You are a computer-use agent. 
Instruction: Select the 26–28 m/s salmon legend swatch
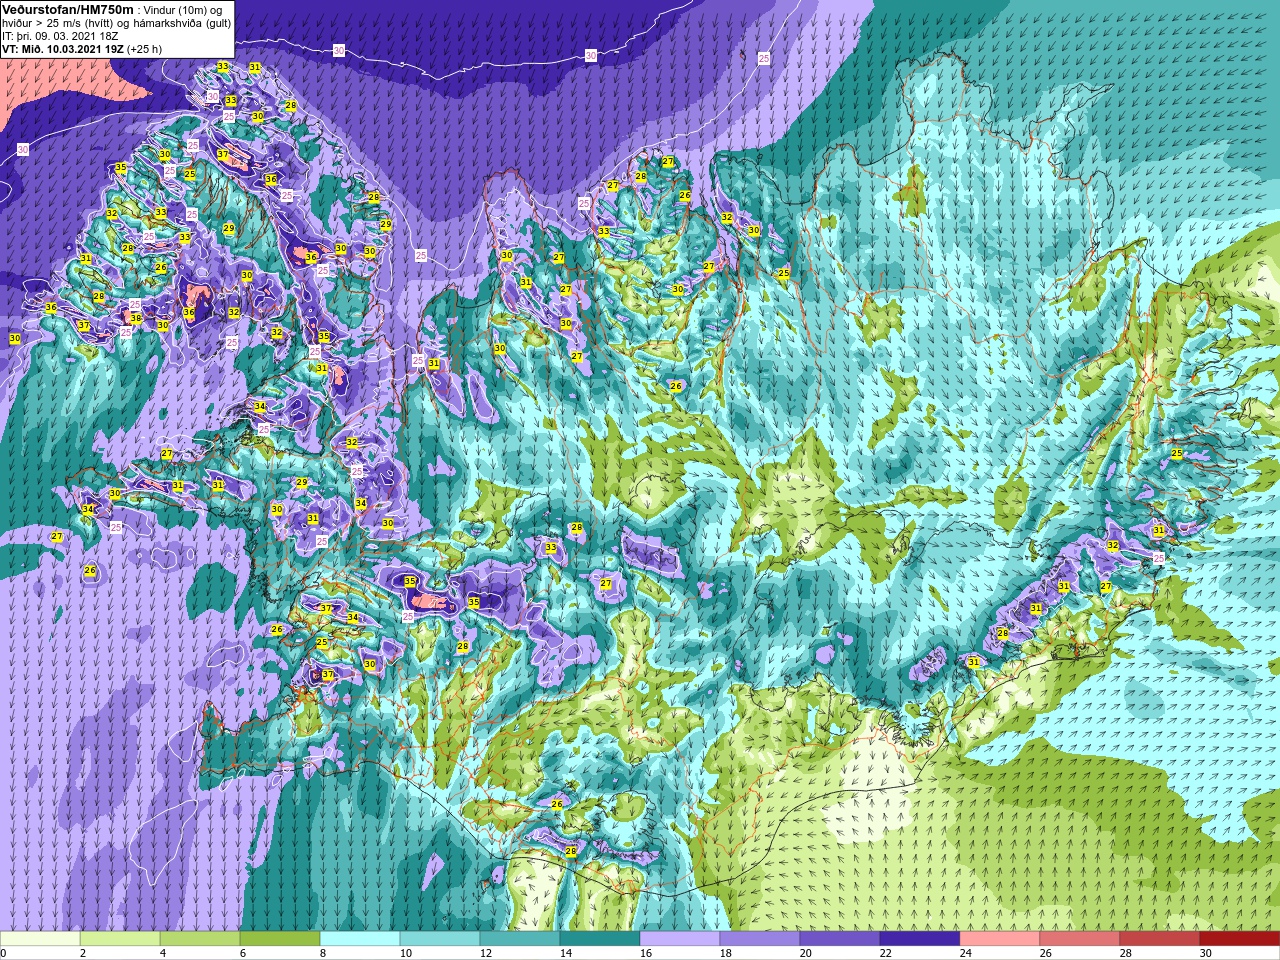pos(1080,939)
